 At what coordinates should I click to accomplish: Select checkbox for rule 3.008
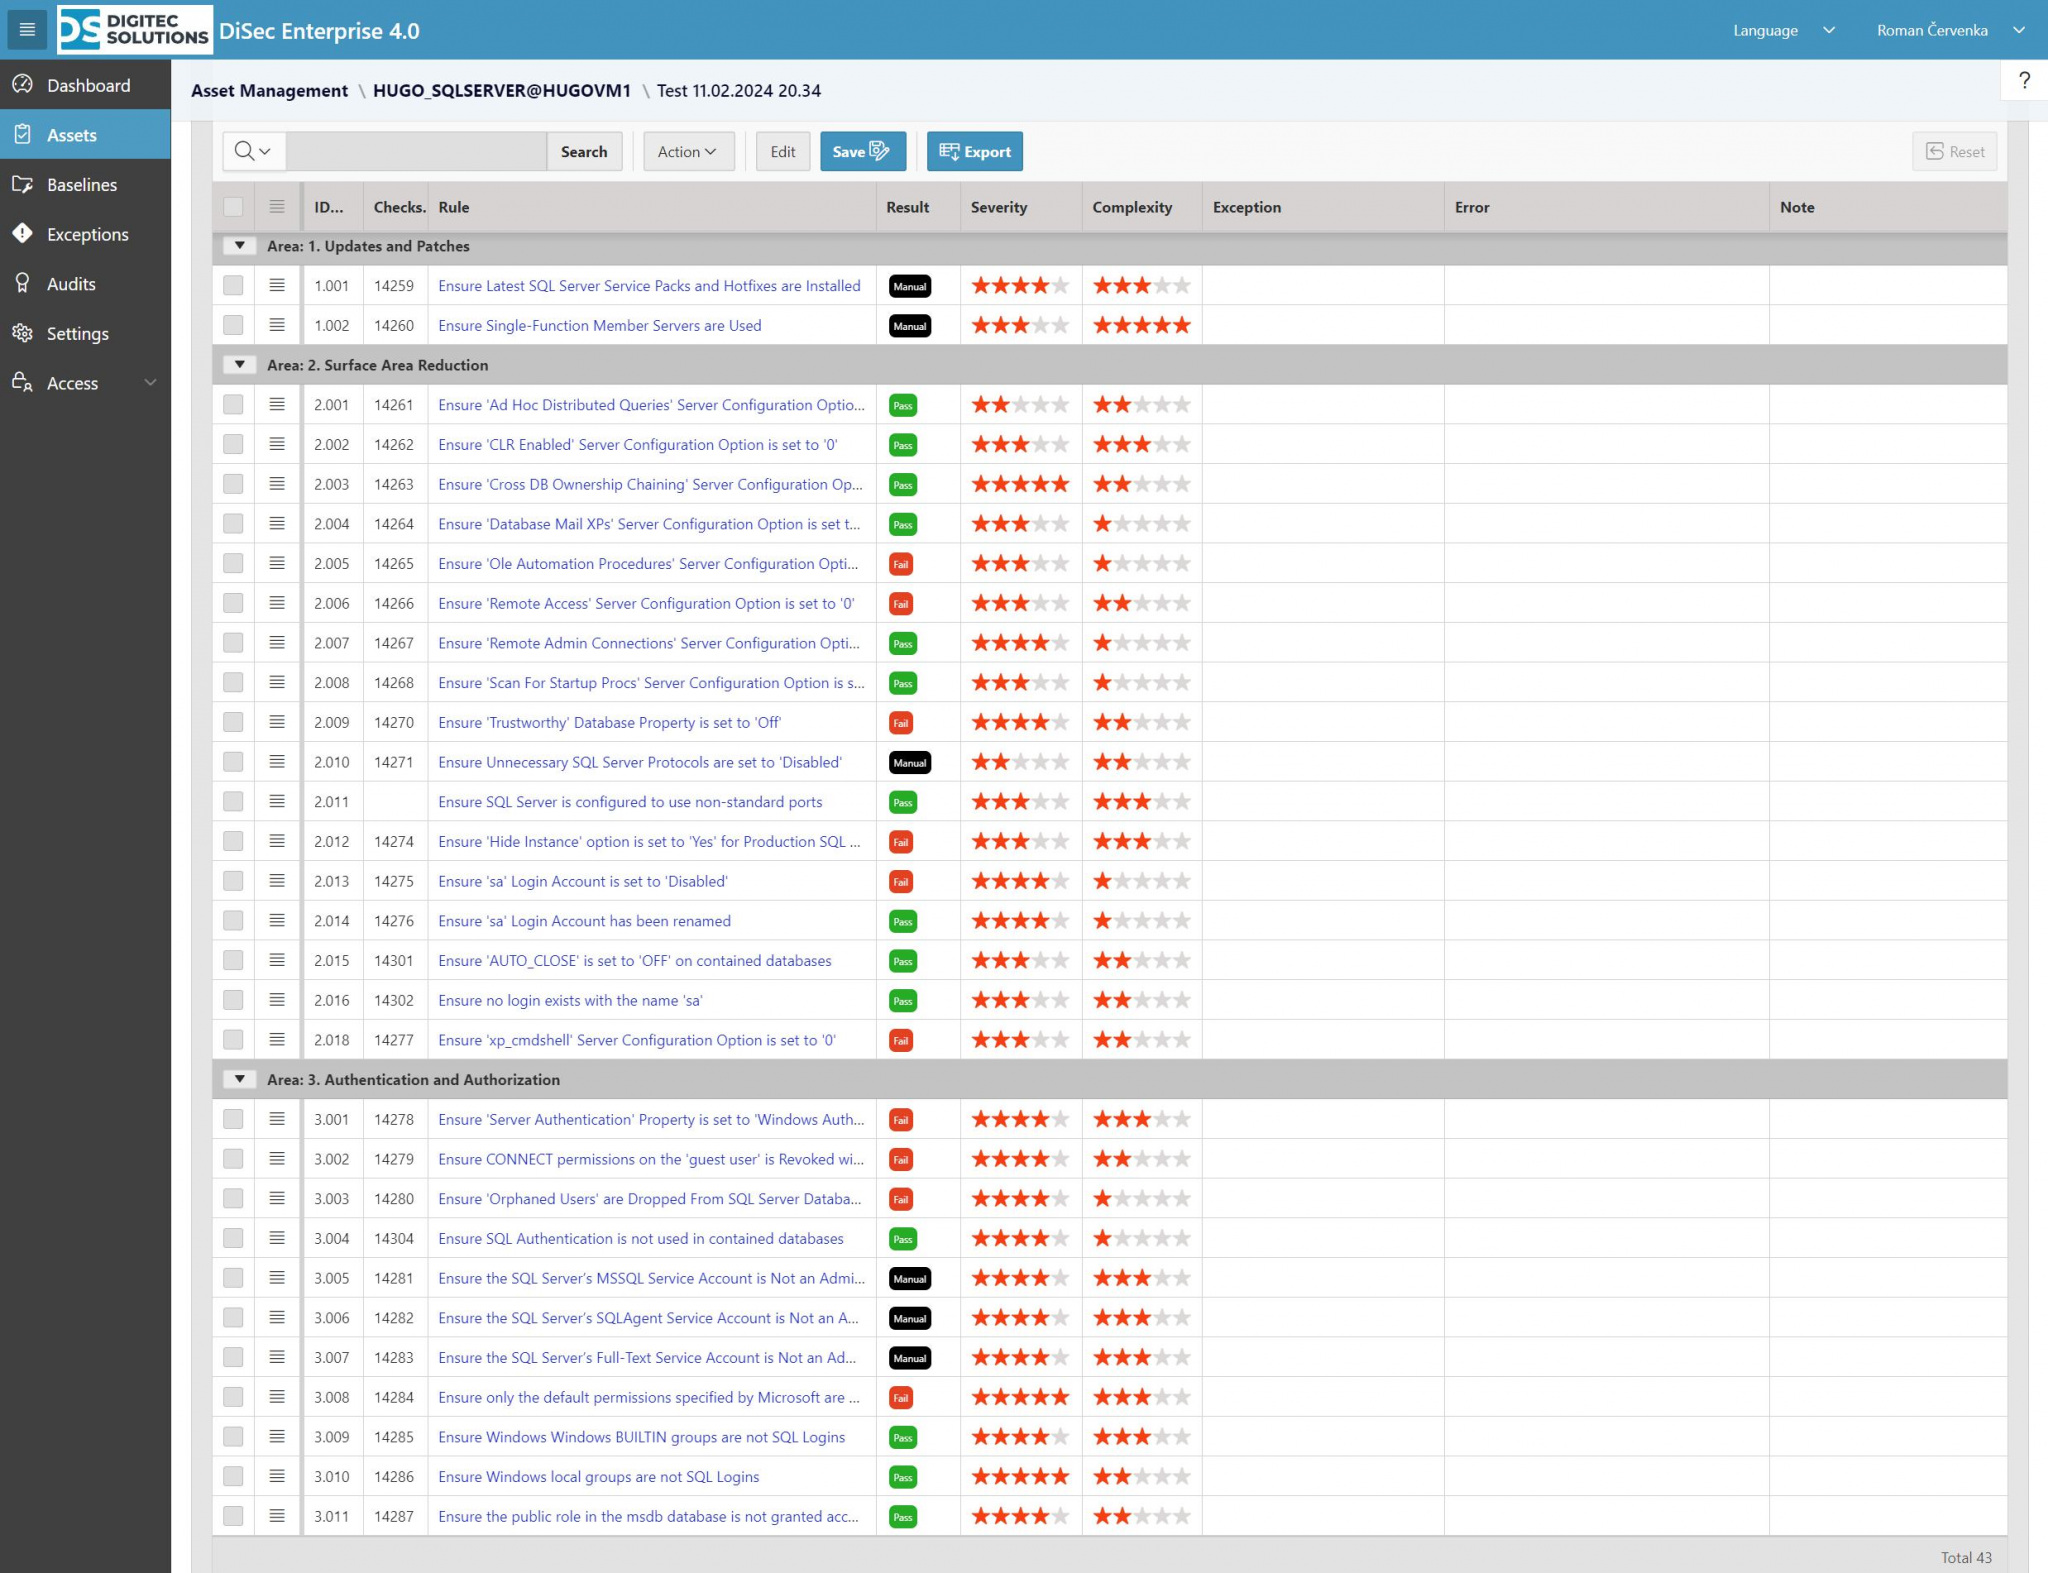(x=233, y=1398)
